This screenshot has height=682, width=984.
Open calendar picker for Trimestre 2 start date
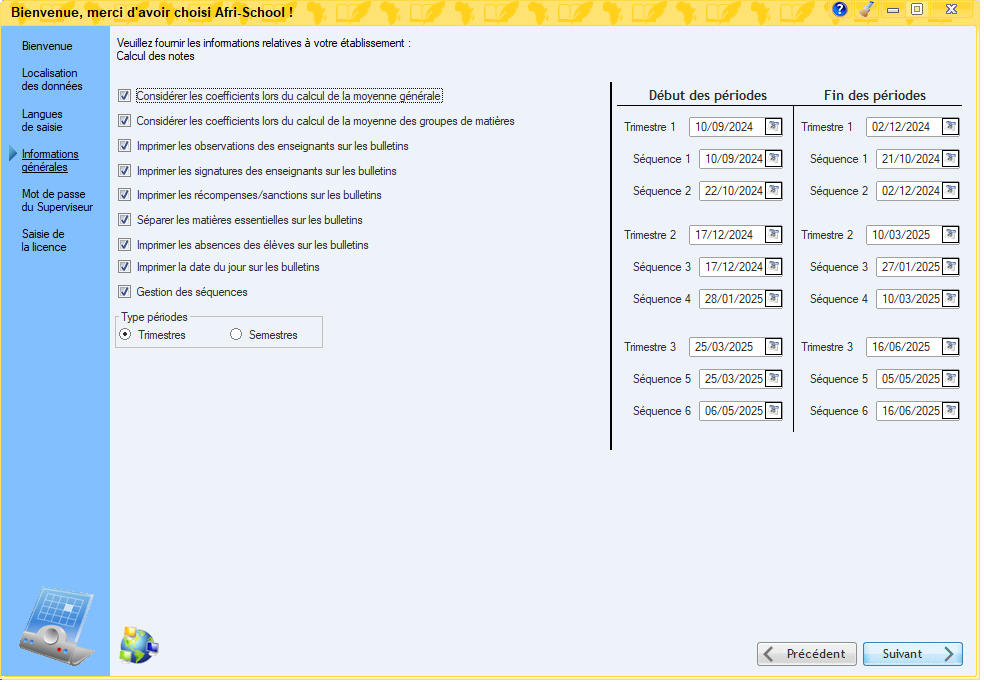(776, 235)
